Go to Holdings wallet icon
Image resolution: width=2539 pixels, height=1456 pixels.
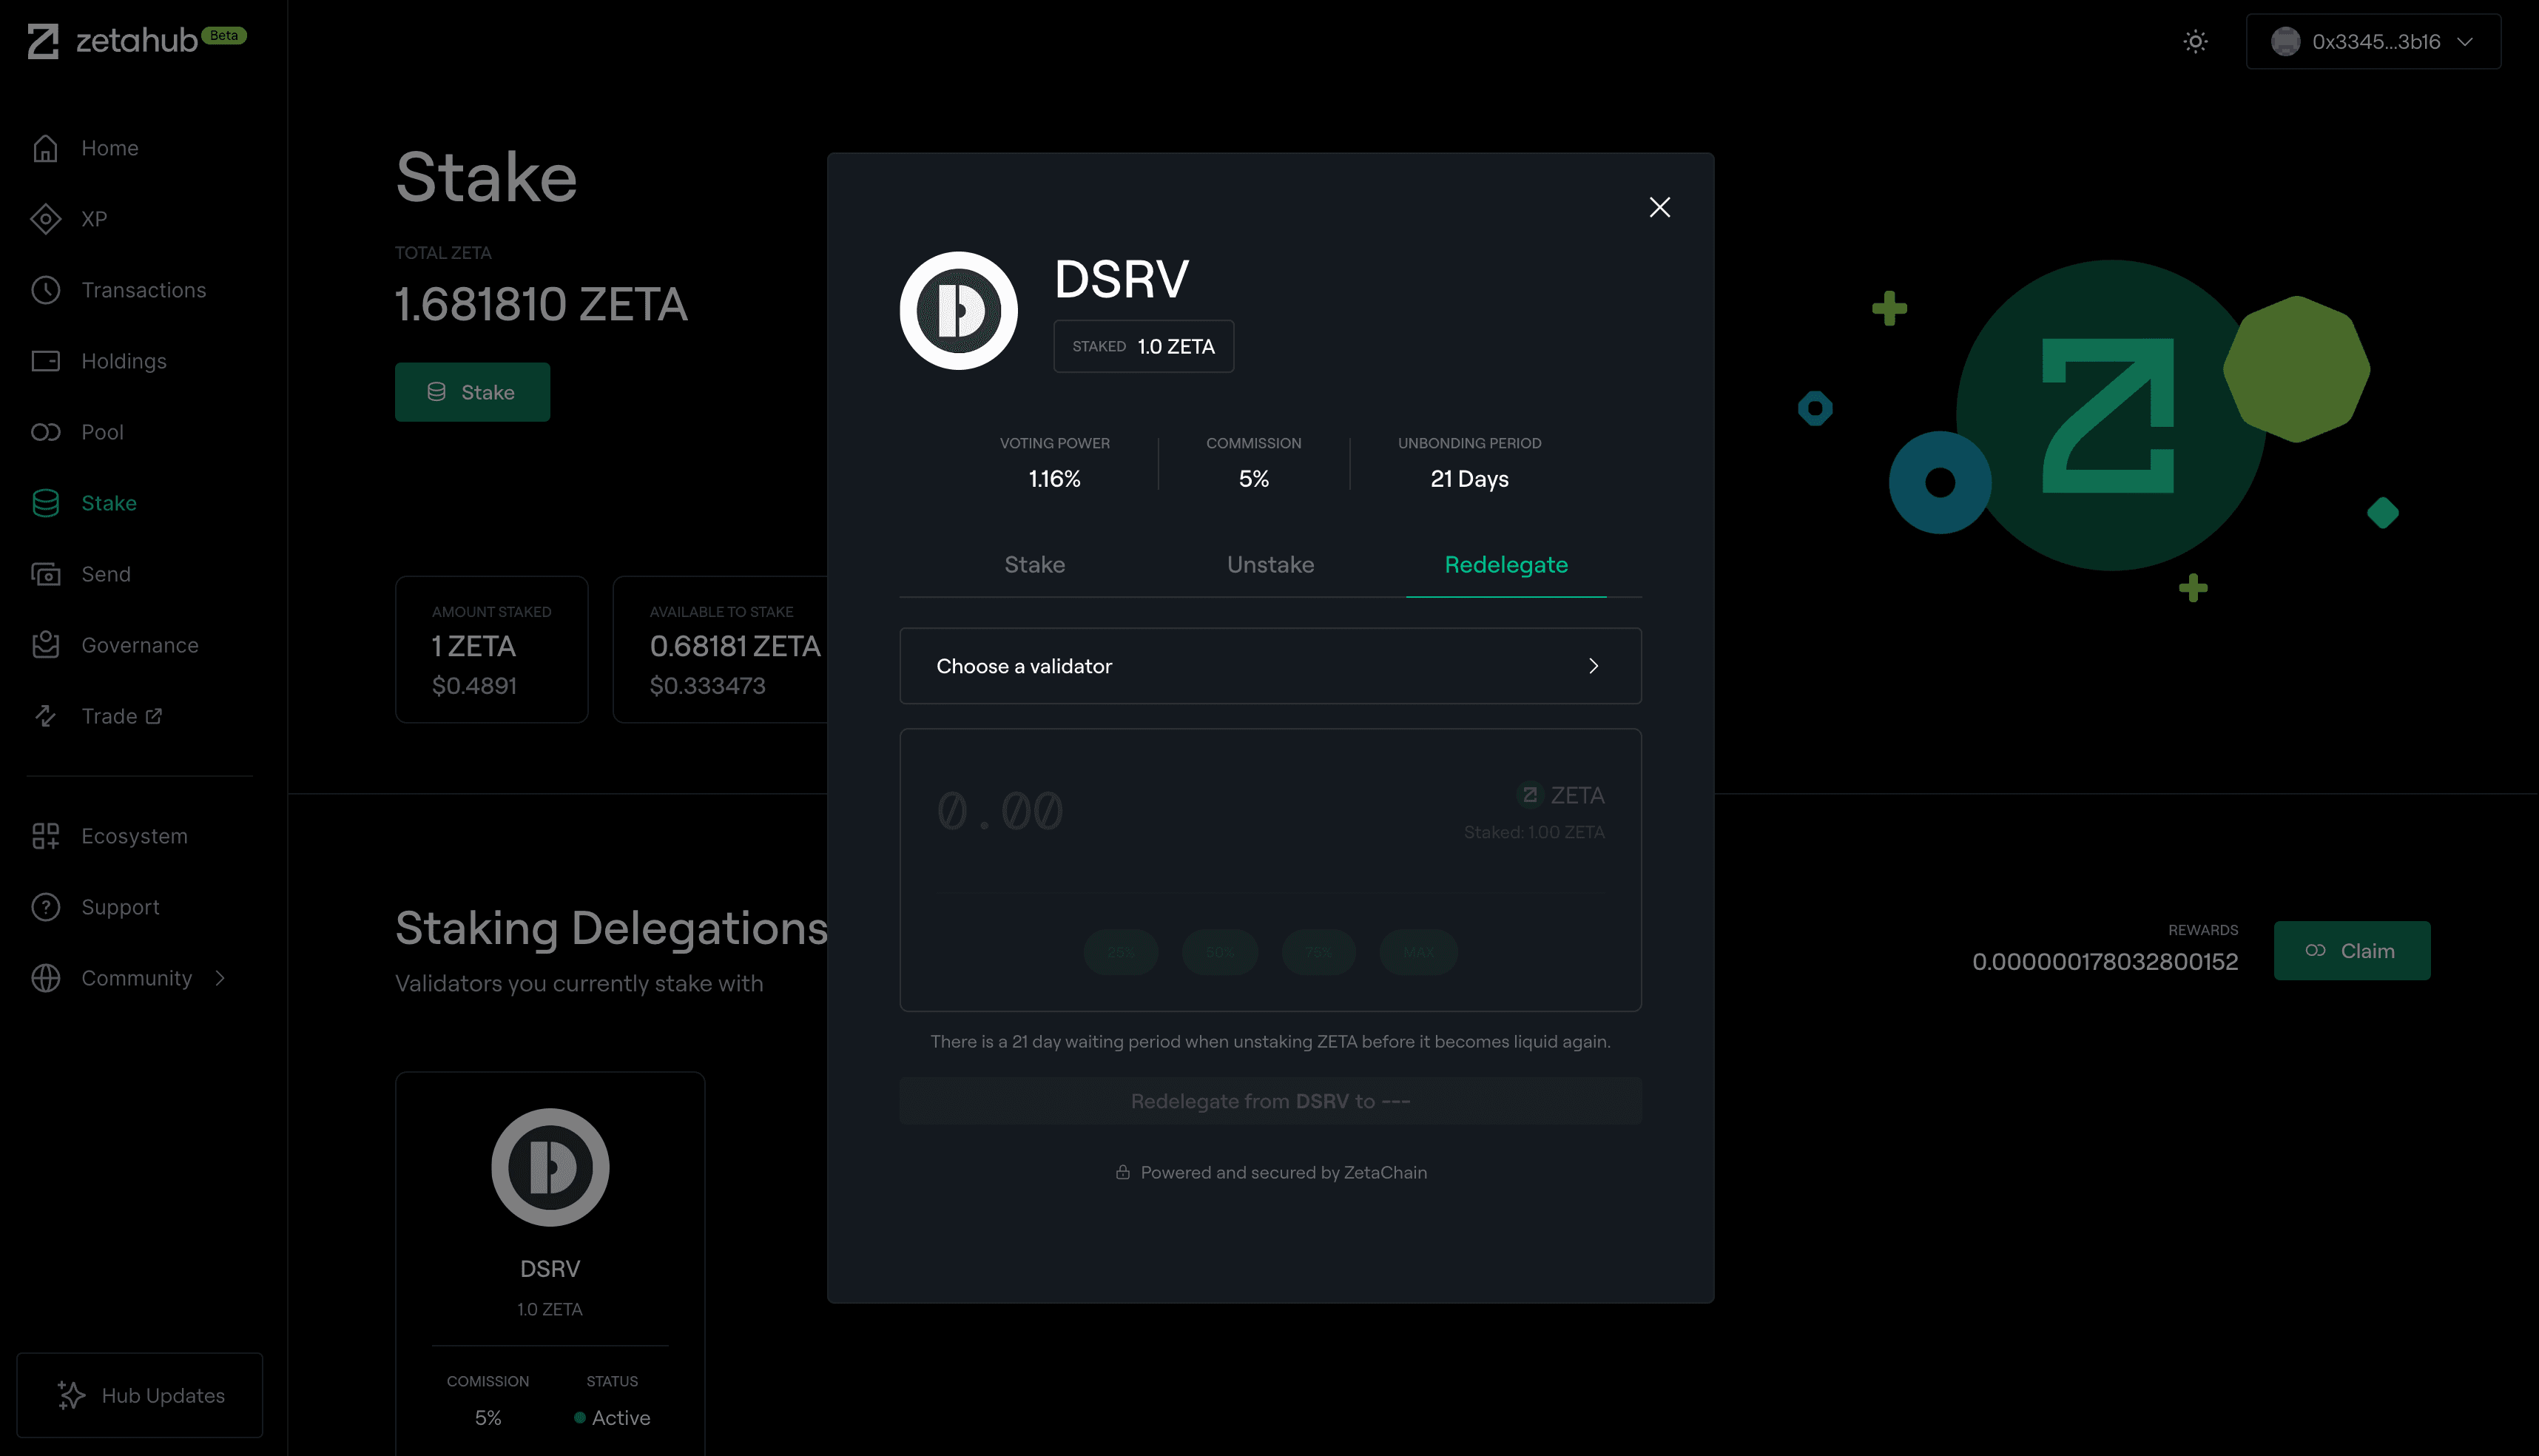[45, 361]
